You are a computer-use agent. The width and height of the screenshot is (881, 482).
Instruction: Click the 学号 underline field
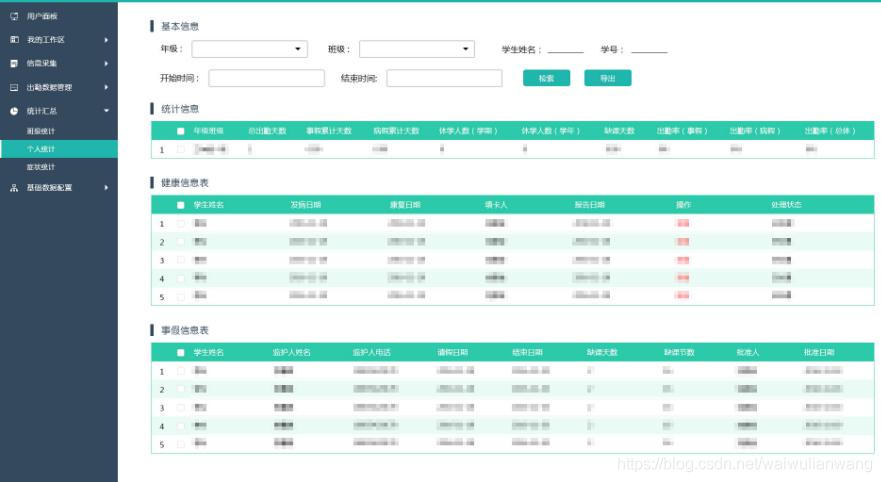pyautogui.click(x=650, y=49)
